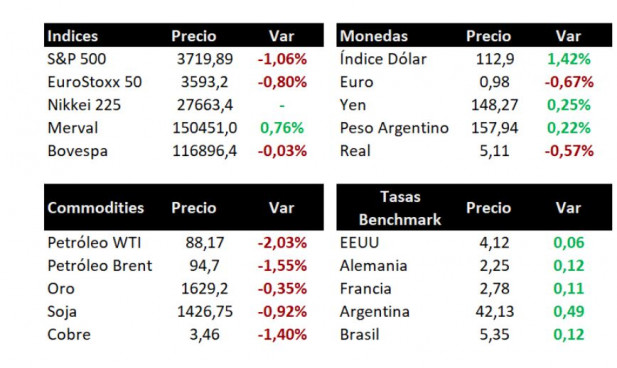The width and height of the screenshot is (617, 368).
Task: Select the Tasas Benchmark header
Action: point(400,207)
